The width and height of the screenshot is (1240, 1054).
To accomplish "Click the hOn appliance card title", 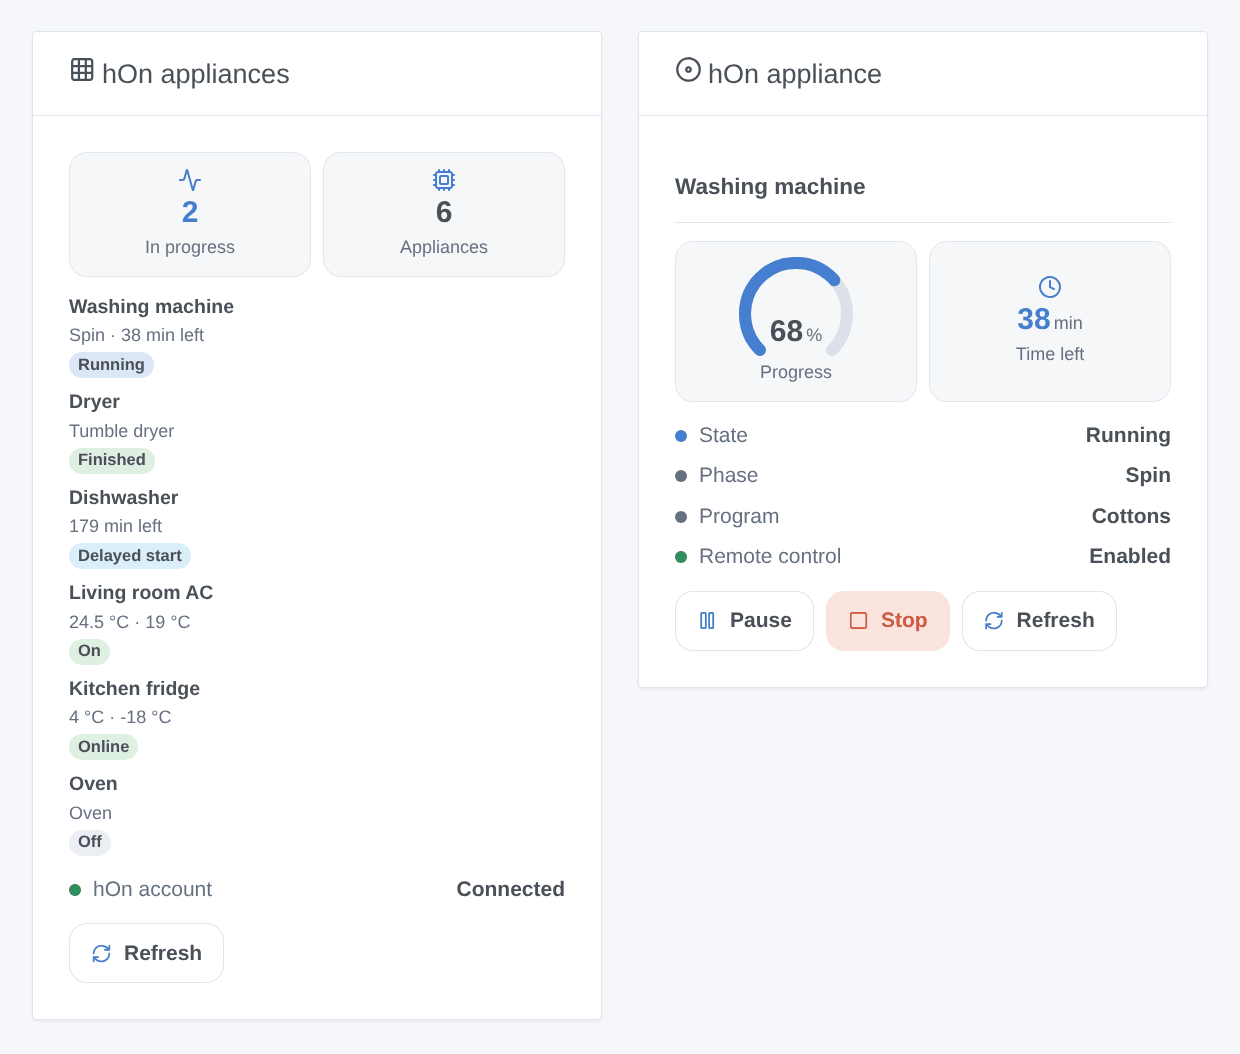I will point(795,74).
